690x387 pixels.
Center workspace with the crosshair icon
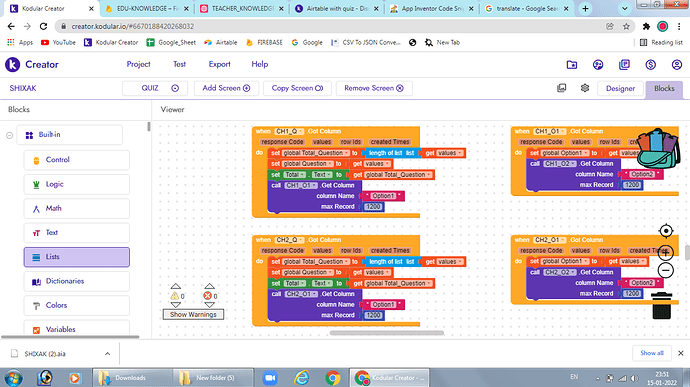[666, 231]
